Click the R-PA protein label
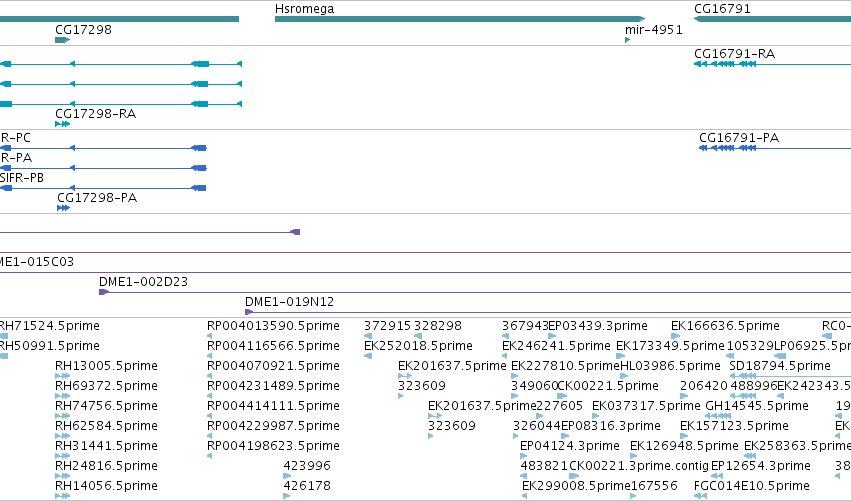 (x=16, y=158)
